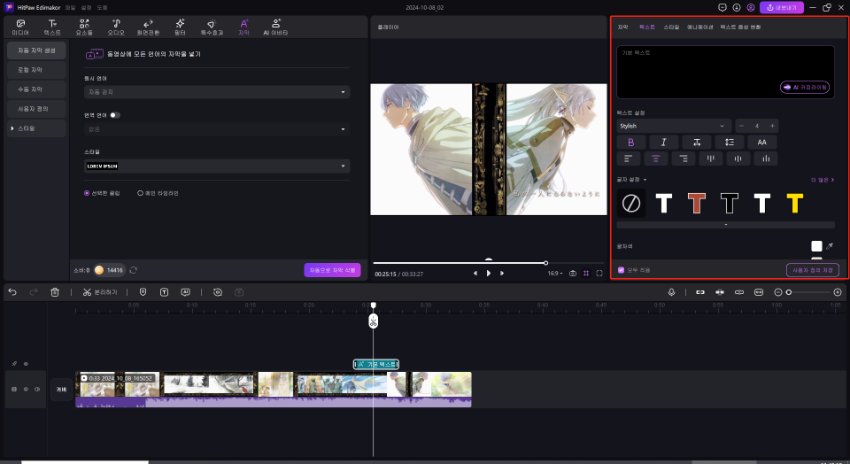The image size is (850, 464).
Task: Open the Filter (필터) tool tab
Action: tap(180, 25)
